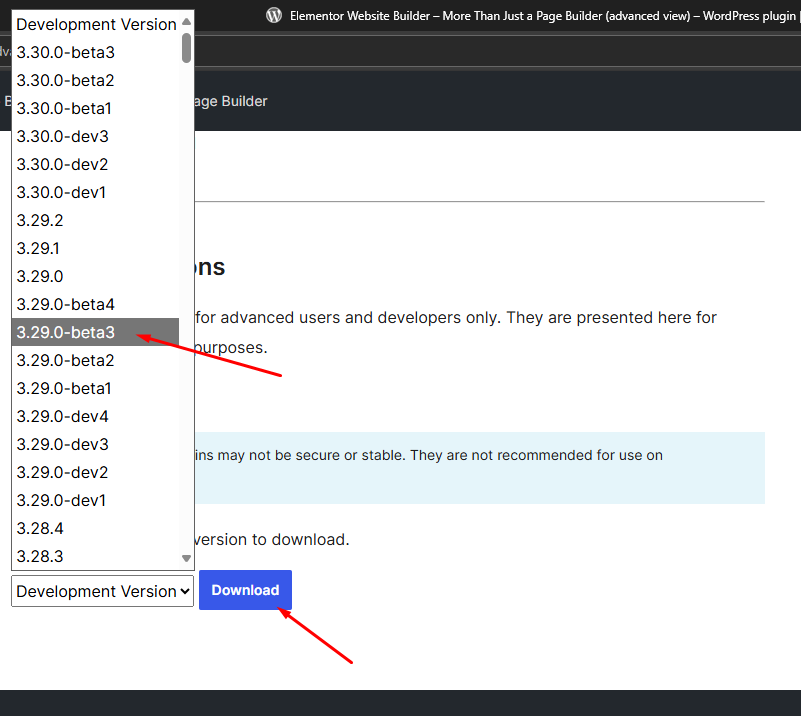Image resolution: width=801 pixels, height=716 pixels.
Task: Select highlighted version 3.29.0-beta3
Action: pyautogui.click(x=96, y=332)
